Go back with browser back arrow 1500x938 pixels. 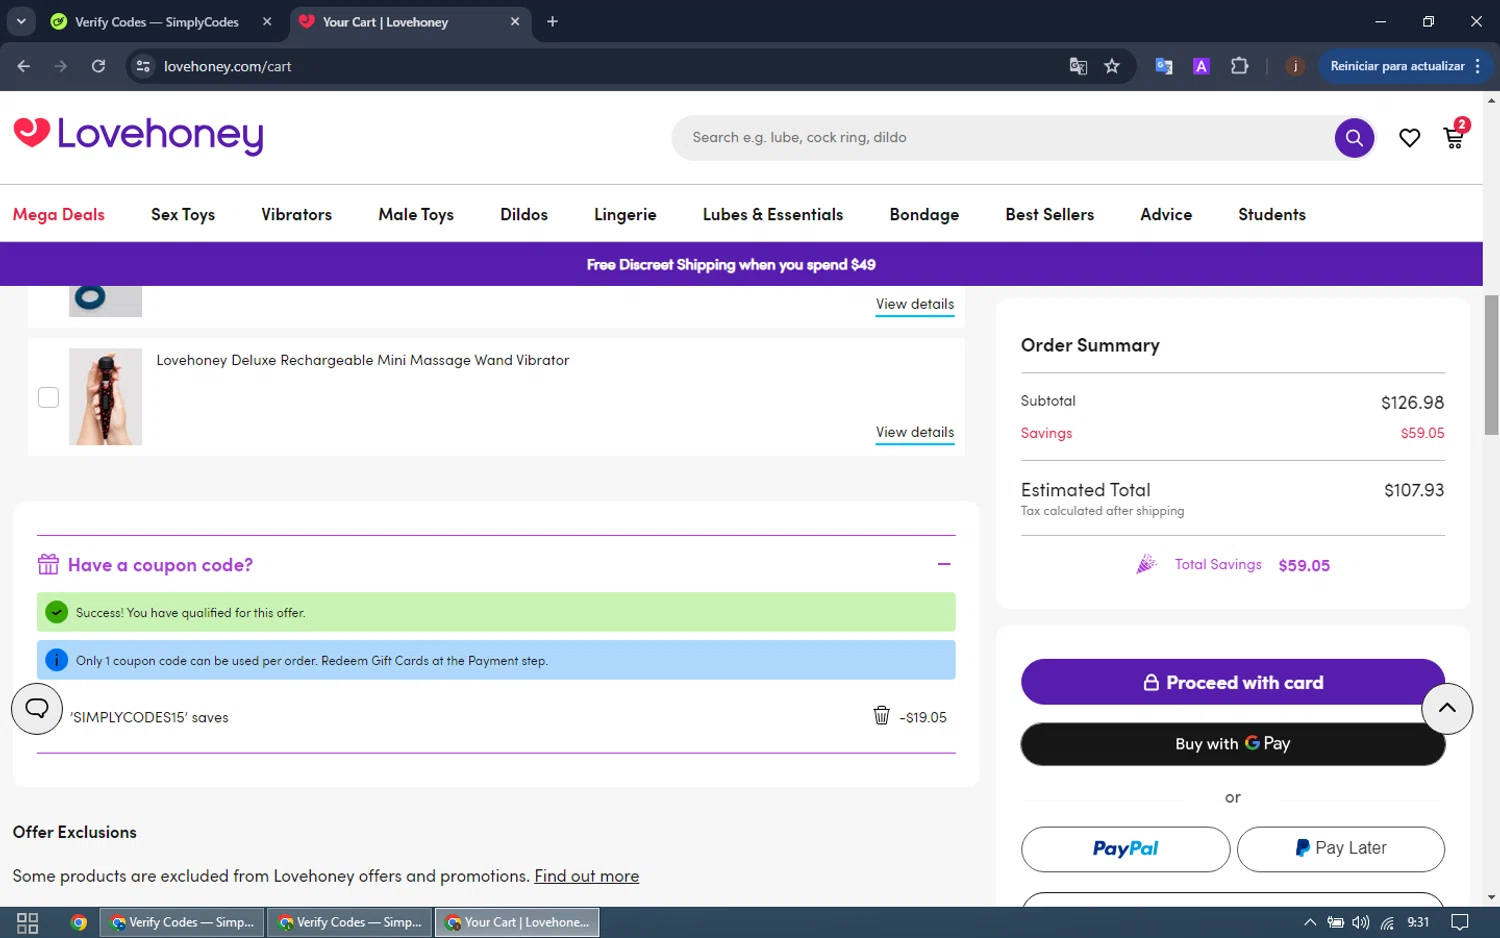[24, 66]
